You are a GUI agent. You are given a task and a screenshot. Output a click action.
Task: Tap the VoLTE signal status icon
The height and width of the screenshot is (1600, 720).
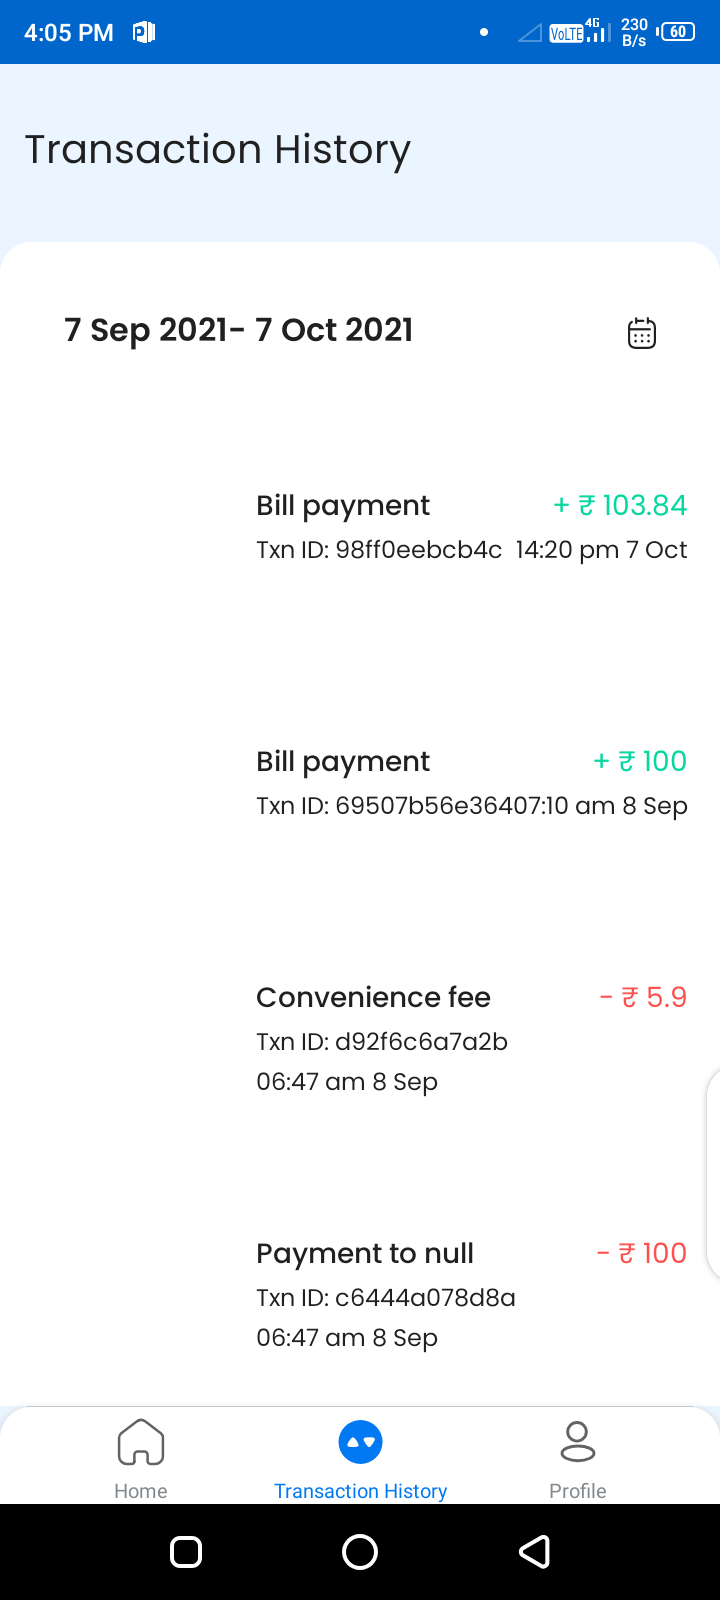[567, 34]
